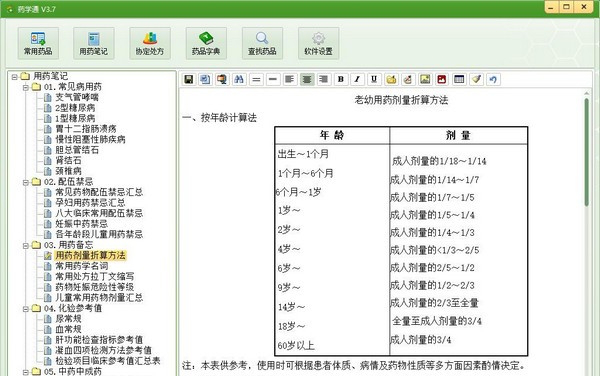Open 各年龄段儿童用药禁忌
The width and height of the screenshot is (600, 391).
[x=99, y=234]
